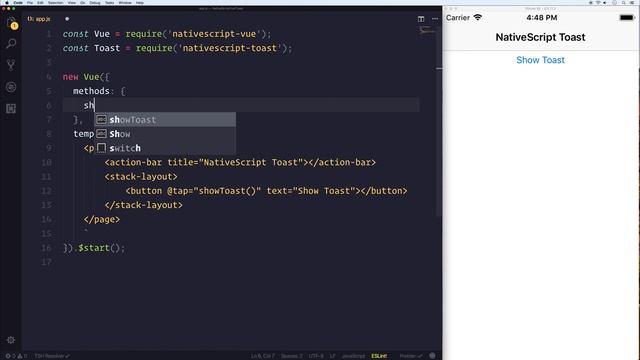Viewport: 640px width, 360px height.
Task: Click the battery icon in the simulator status bar
Action: tap(627, 18)
